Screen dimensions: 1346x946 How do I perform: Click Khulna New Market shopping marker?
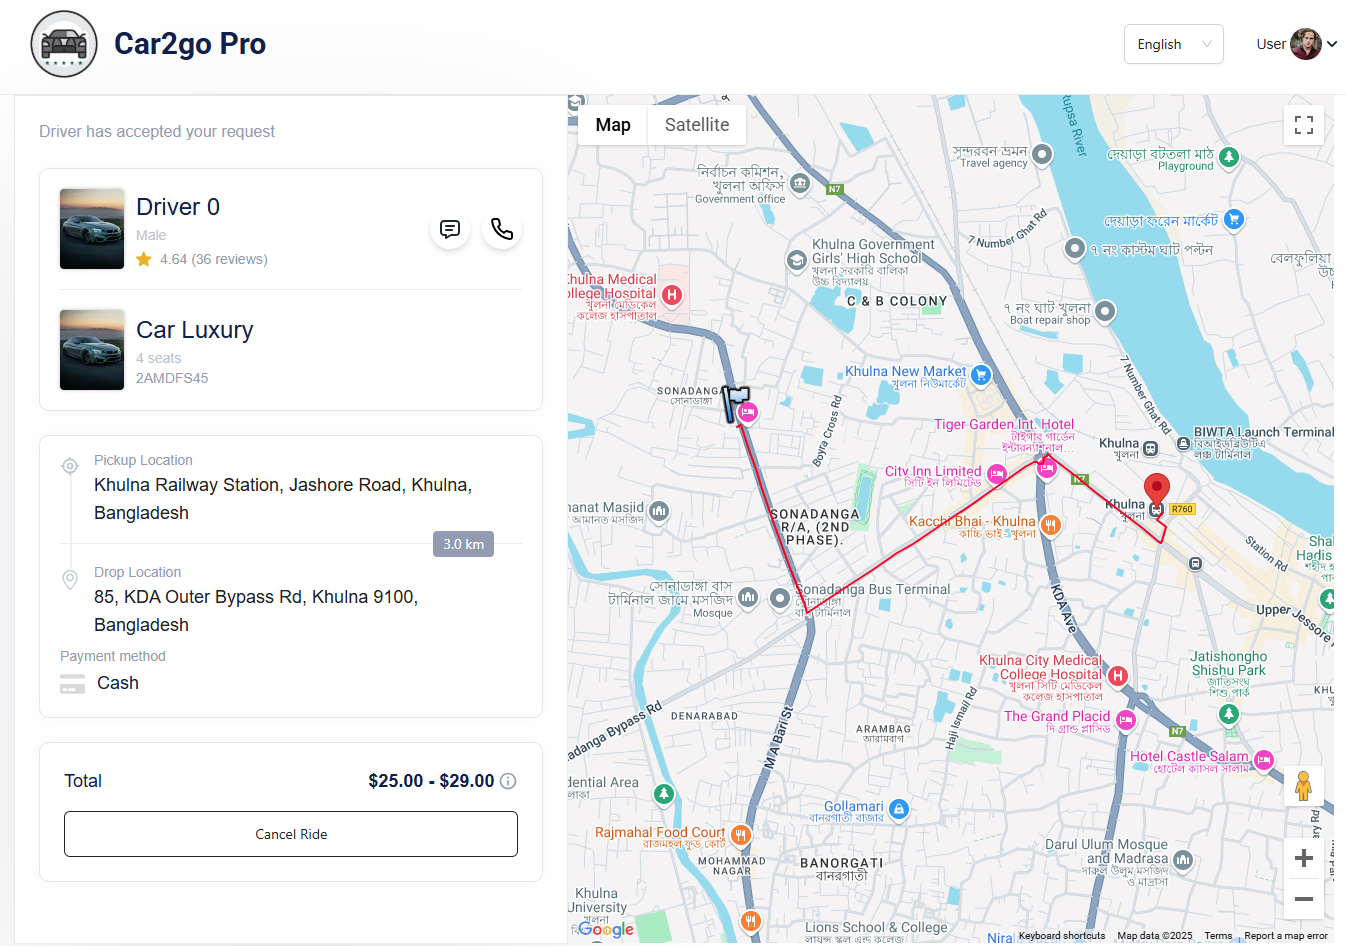pyautogui.click(x=981, y=375)
